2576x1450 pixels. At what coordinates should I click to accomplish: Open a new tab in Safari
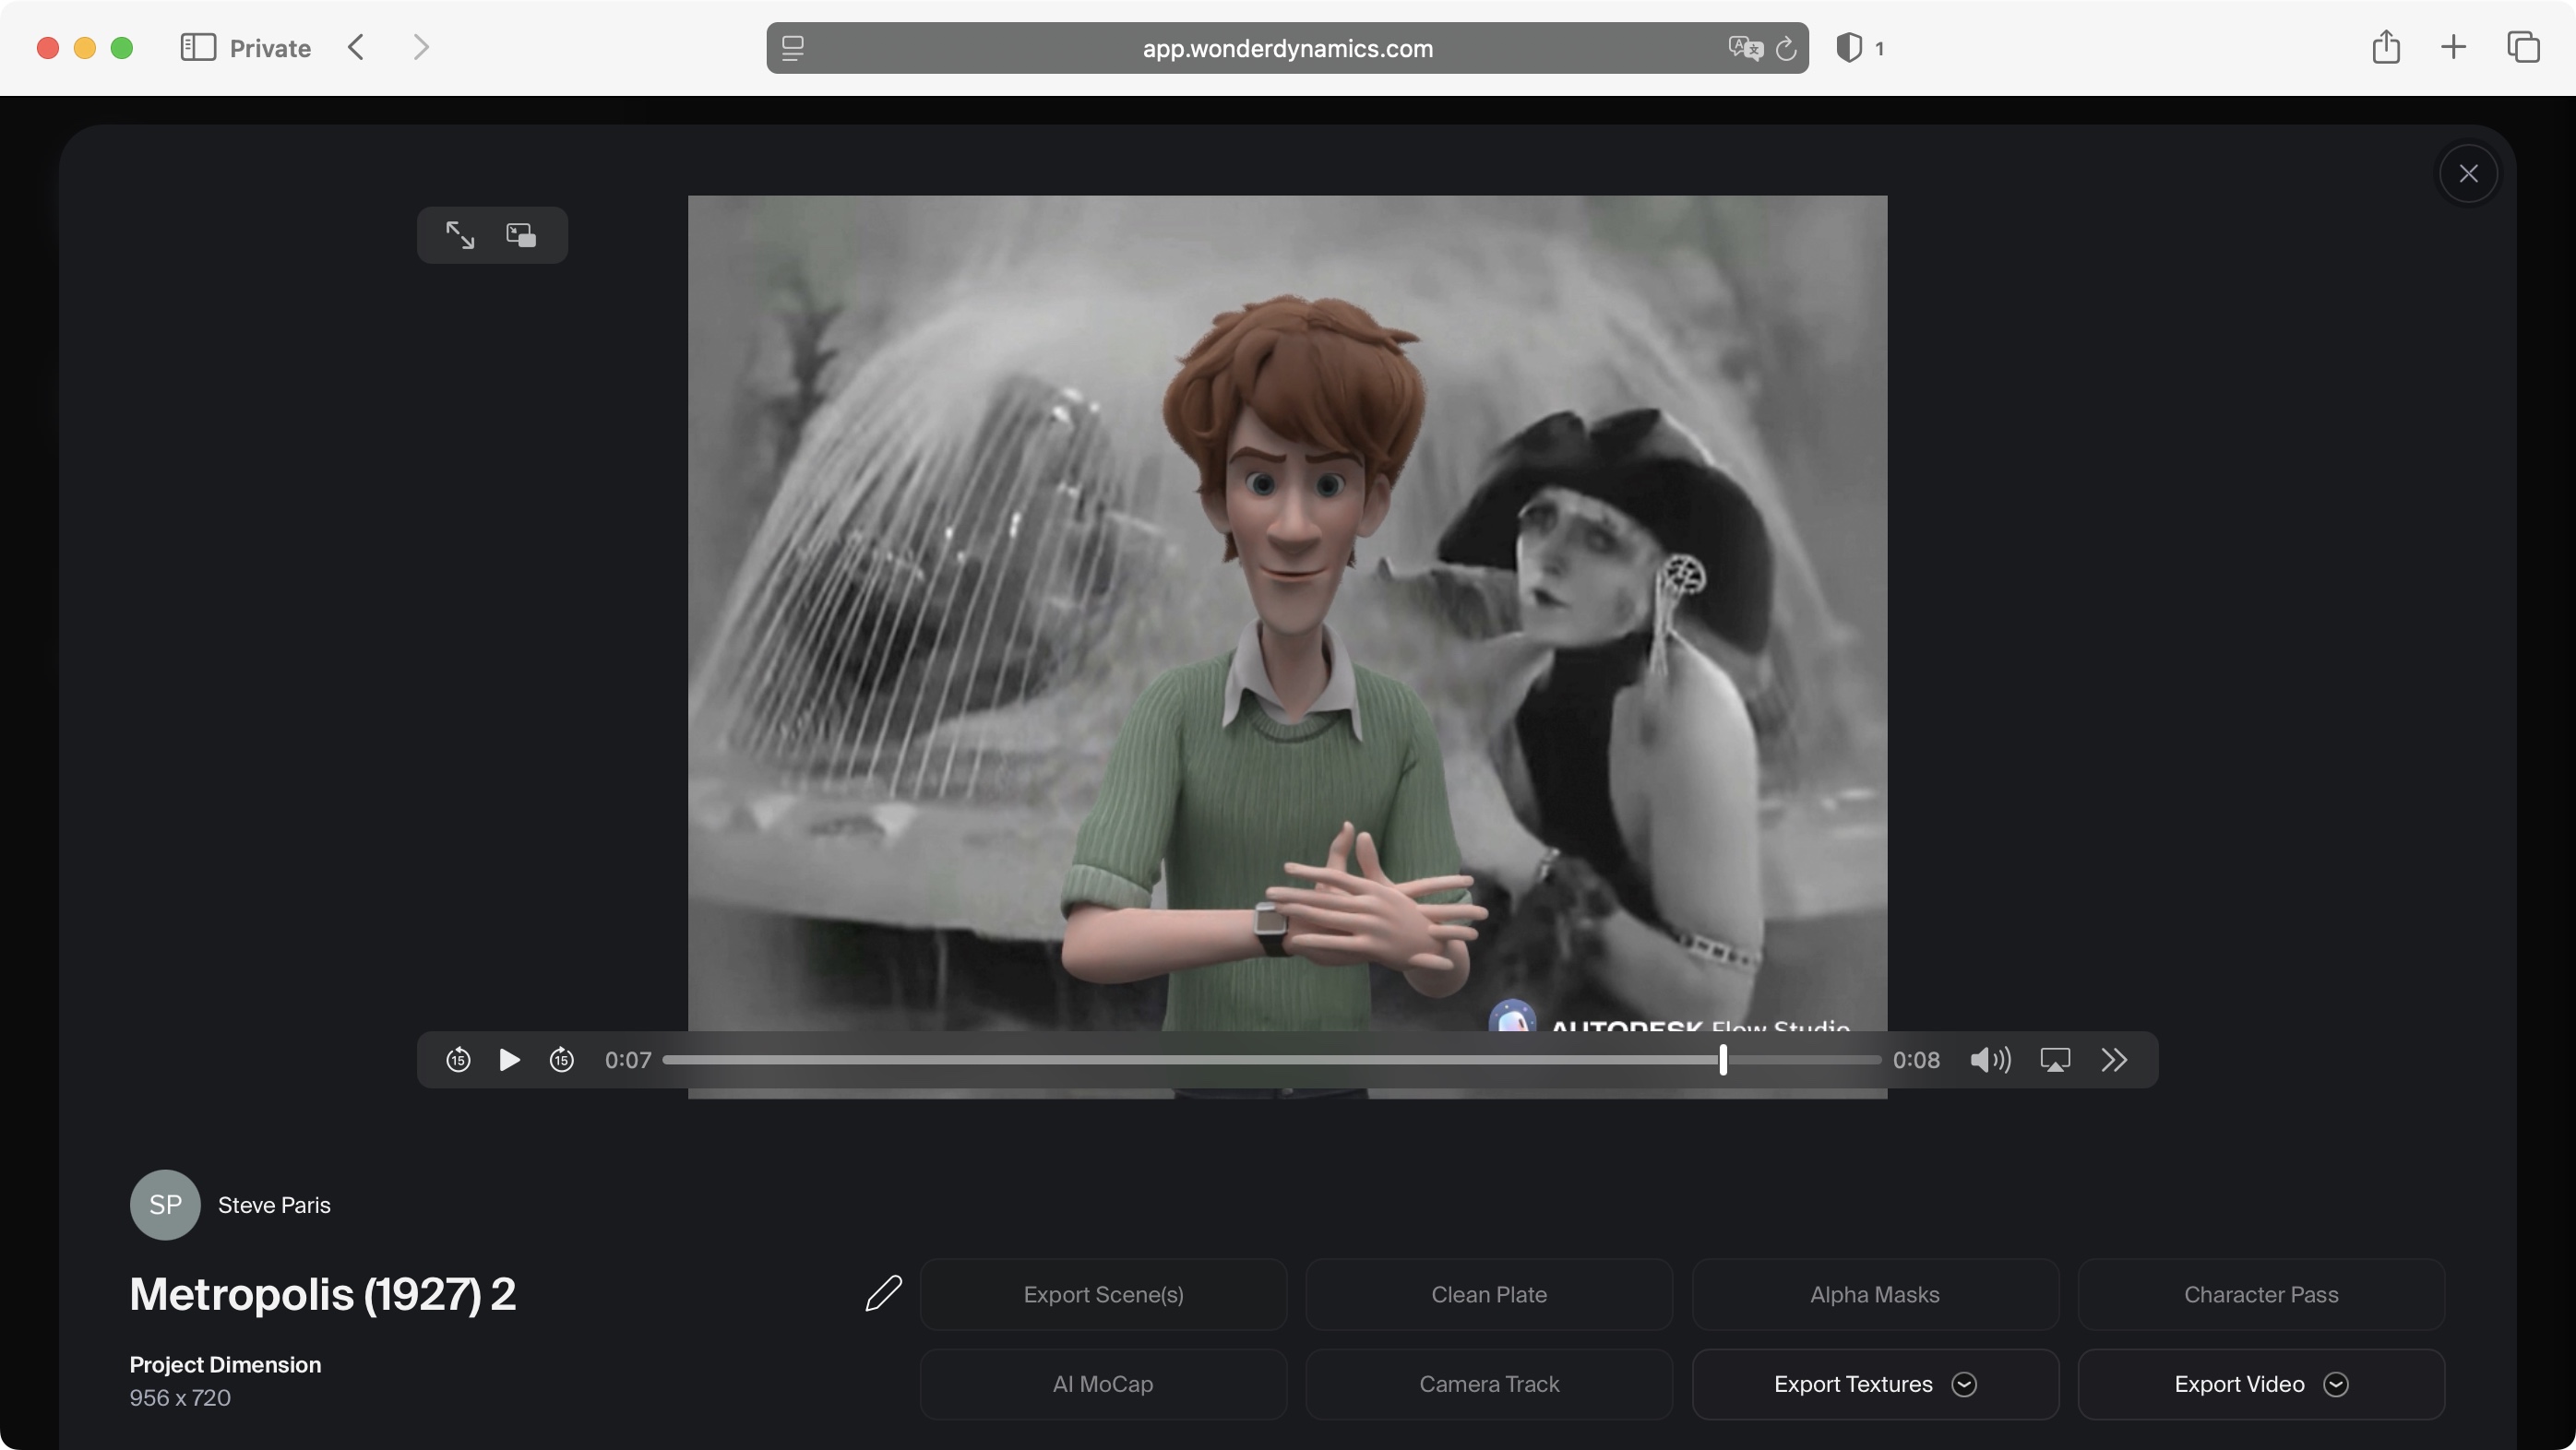click(x=2452, y=47)
